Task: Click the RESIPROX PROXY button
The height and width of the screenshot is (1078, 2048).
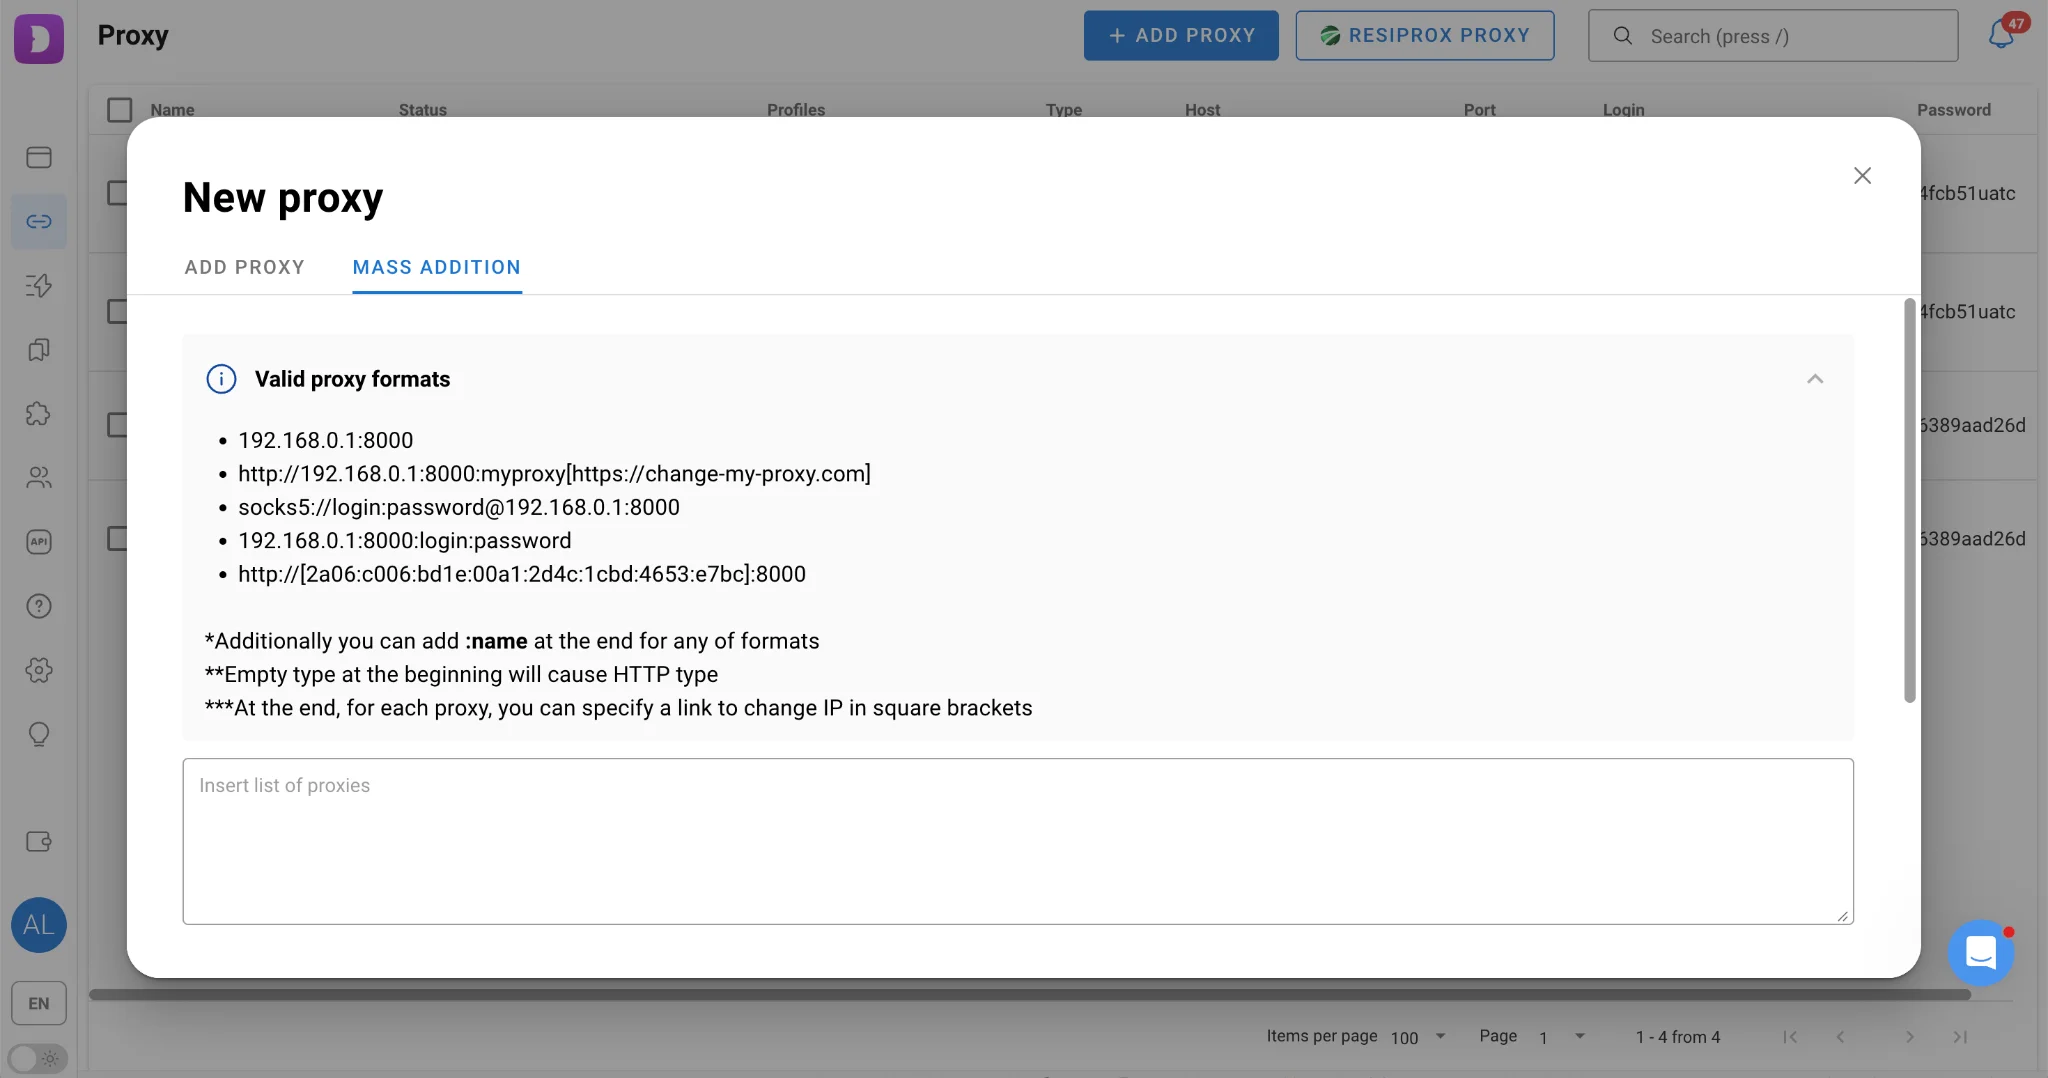Action: [x=1423, y=35]
